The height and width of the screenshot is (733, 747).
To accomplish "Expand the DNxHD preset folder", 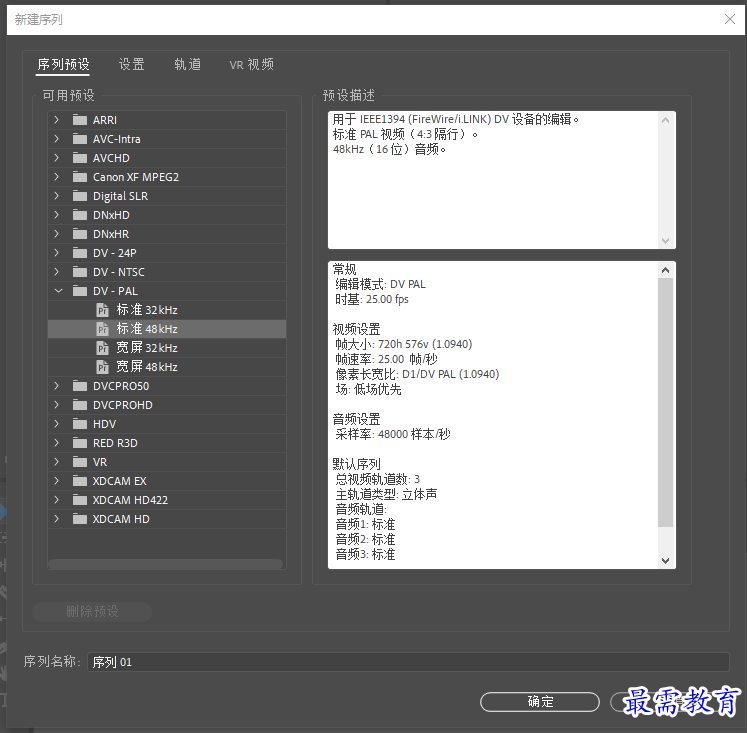I will (57, 215).
